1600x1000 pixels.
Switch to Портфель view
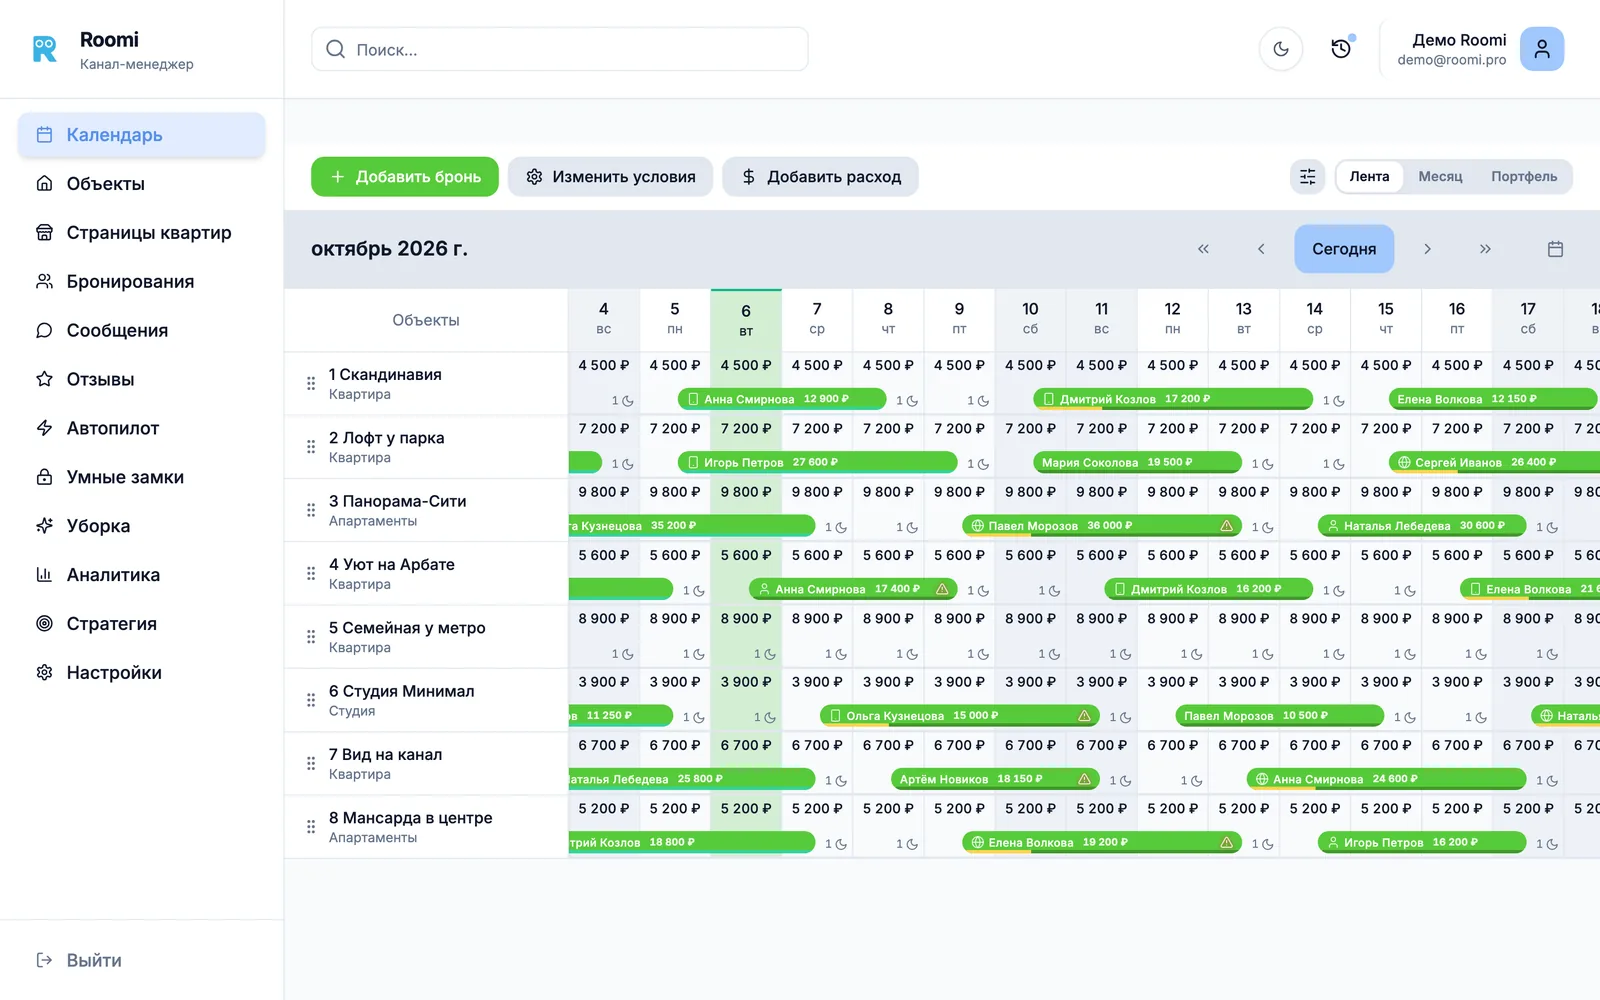click(1524, 177)
